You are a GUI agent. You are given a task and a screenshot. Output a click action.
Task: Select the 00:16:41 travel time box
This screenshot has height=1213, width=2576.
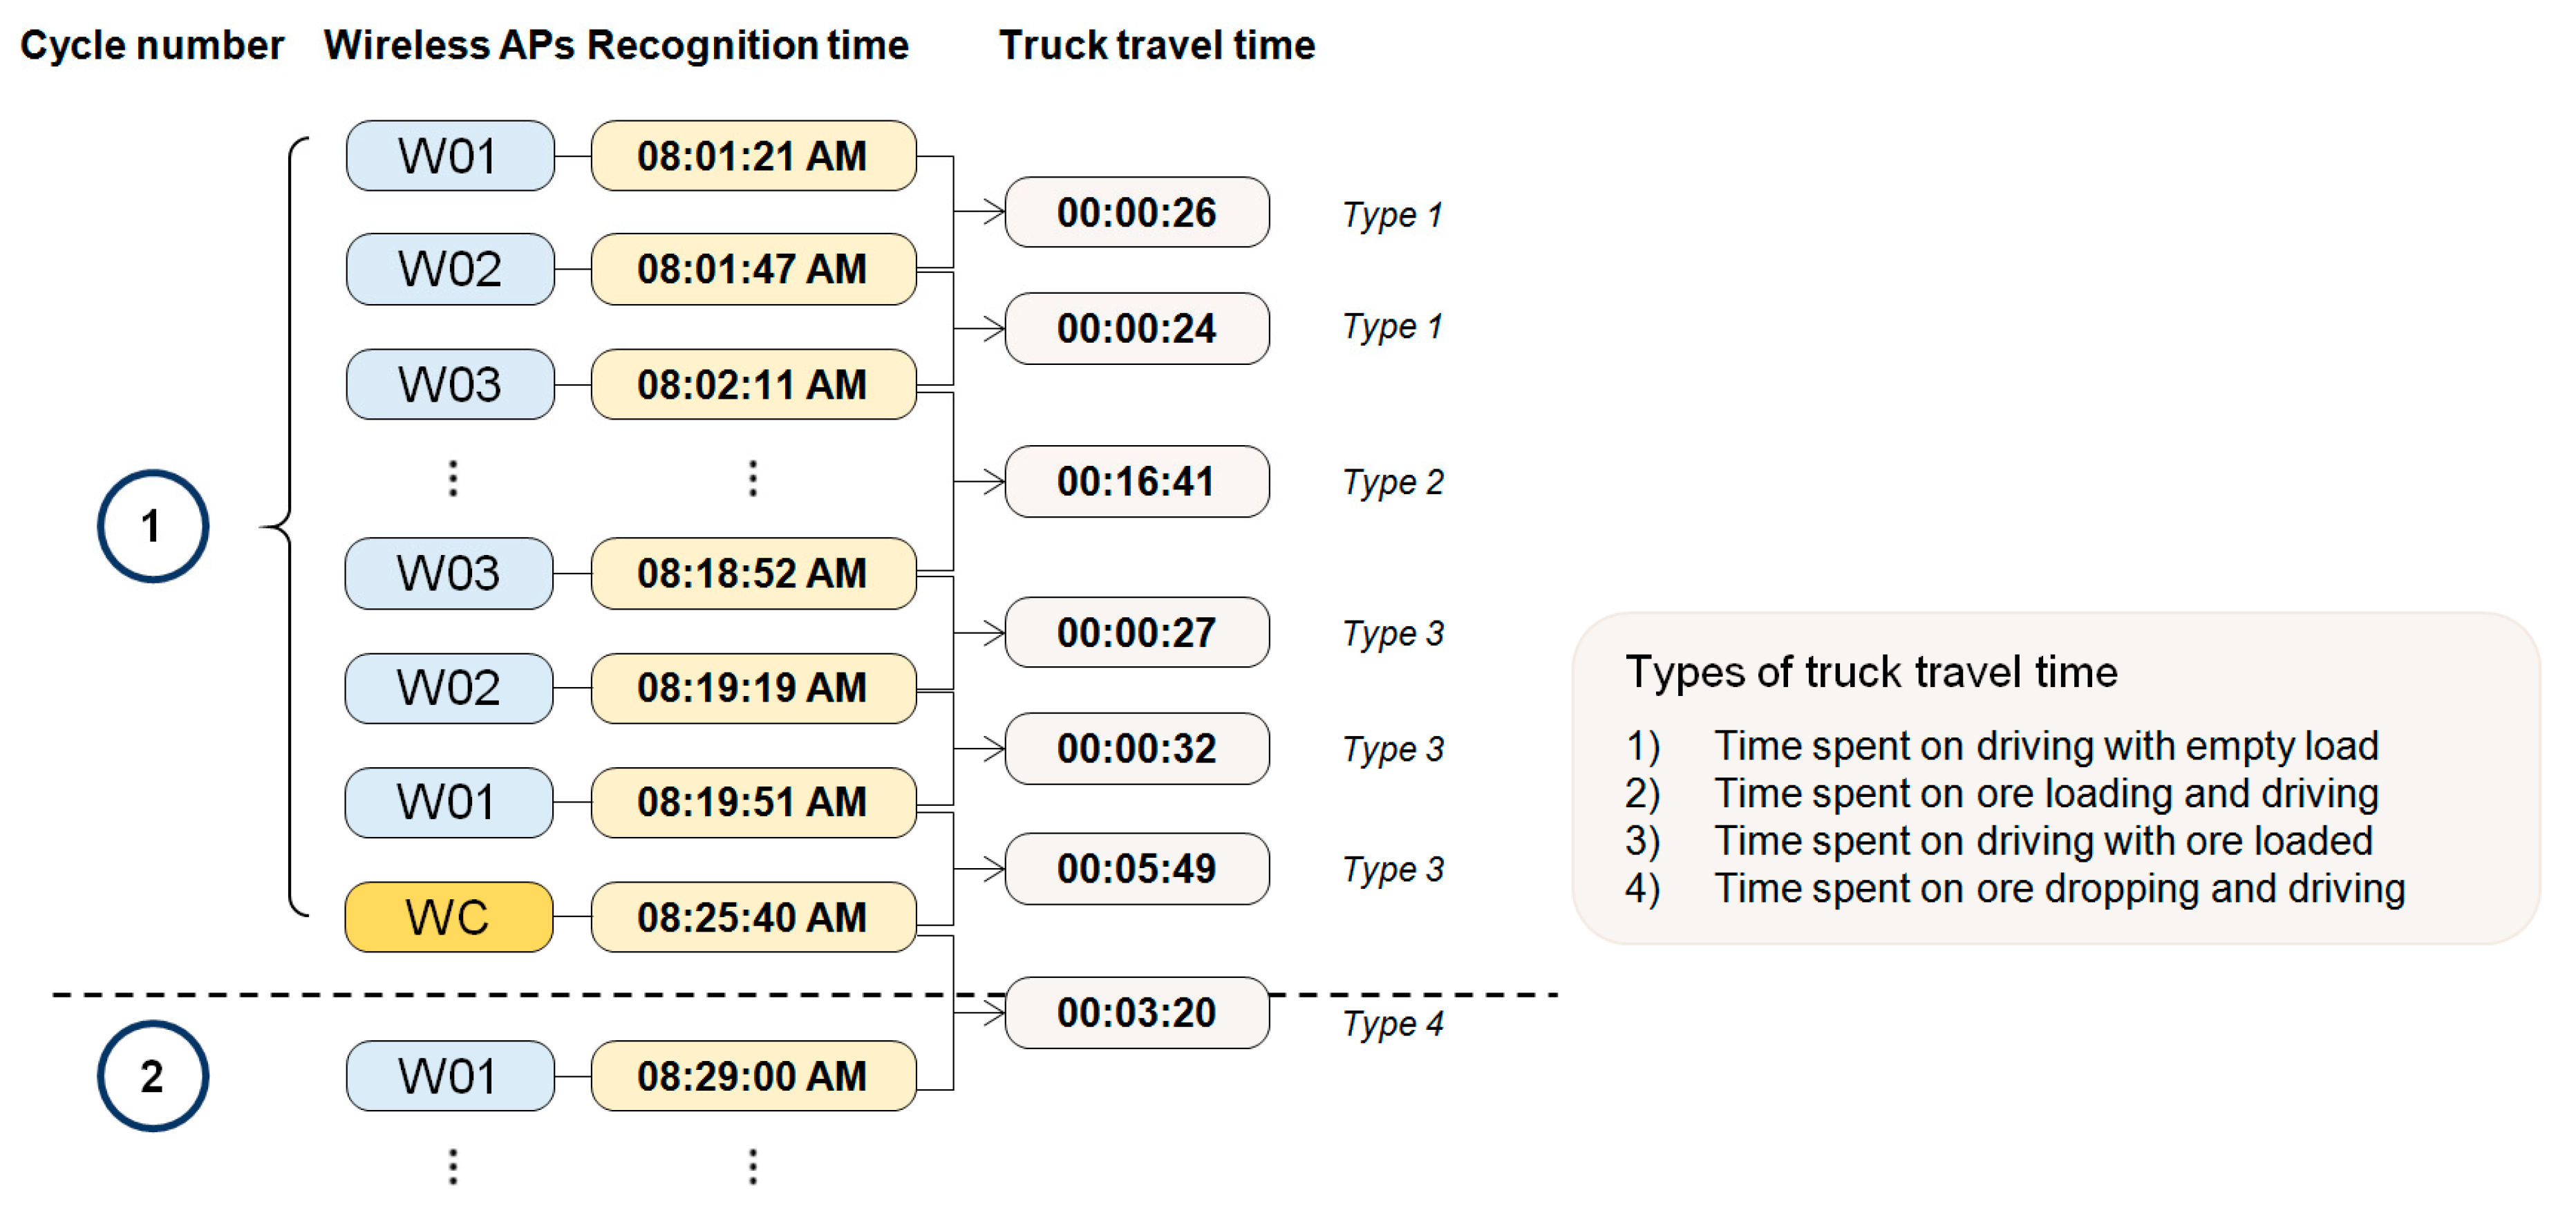click(x=1137, y=481)
